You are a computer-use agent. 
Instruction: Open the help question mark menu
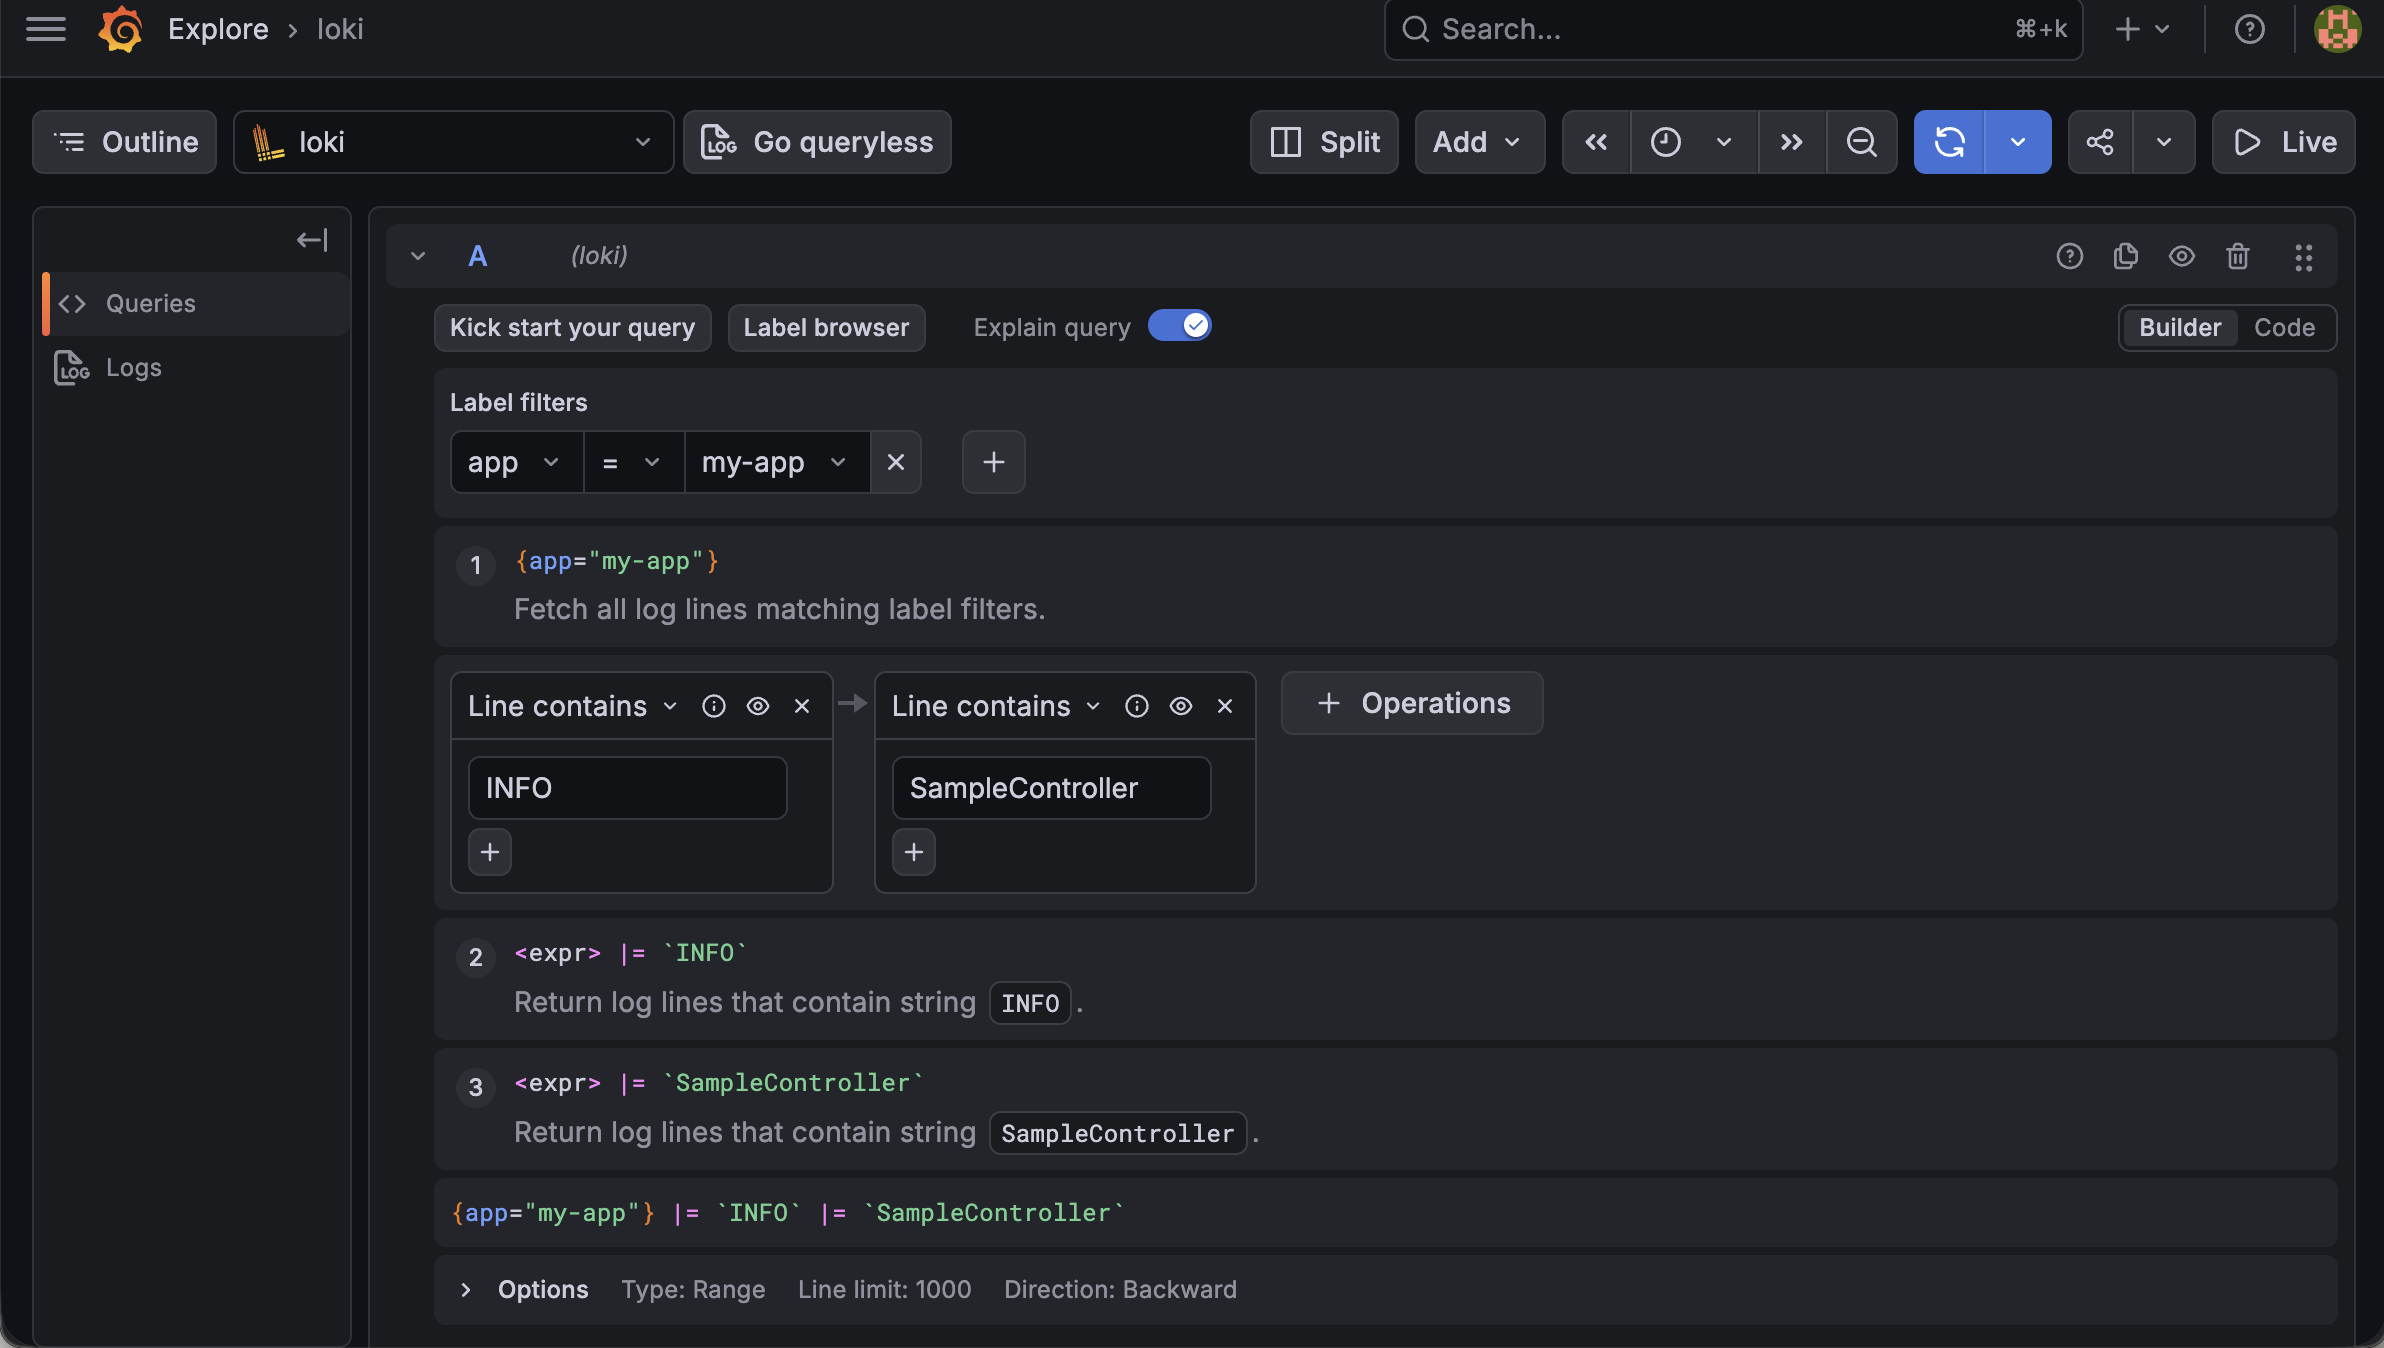[x=2249, y=29]
